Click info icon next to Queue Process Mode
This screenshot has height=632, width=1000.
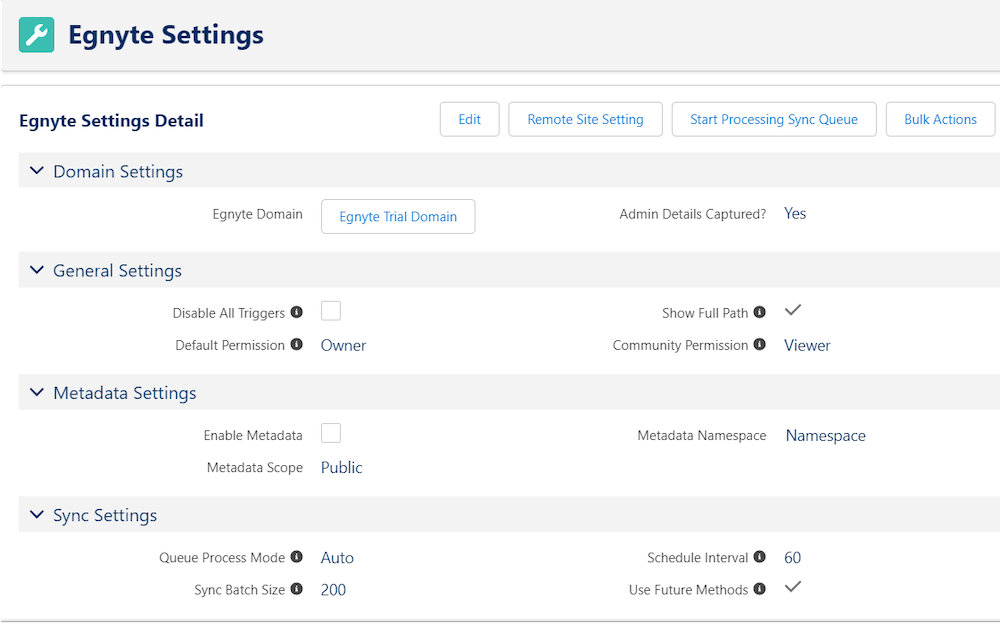297,557
